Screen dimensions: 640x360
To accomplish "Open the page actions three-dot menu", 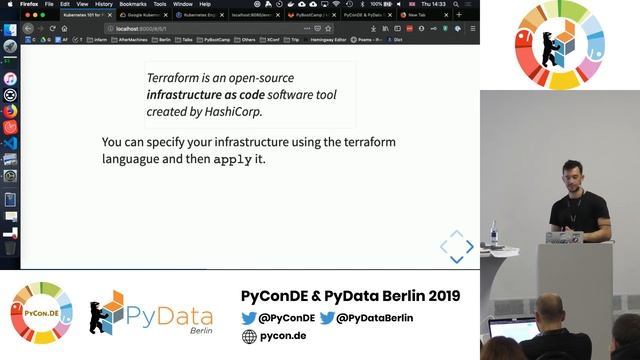I will 307,29.
